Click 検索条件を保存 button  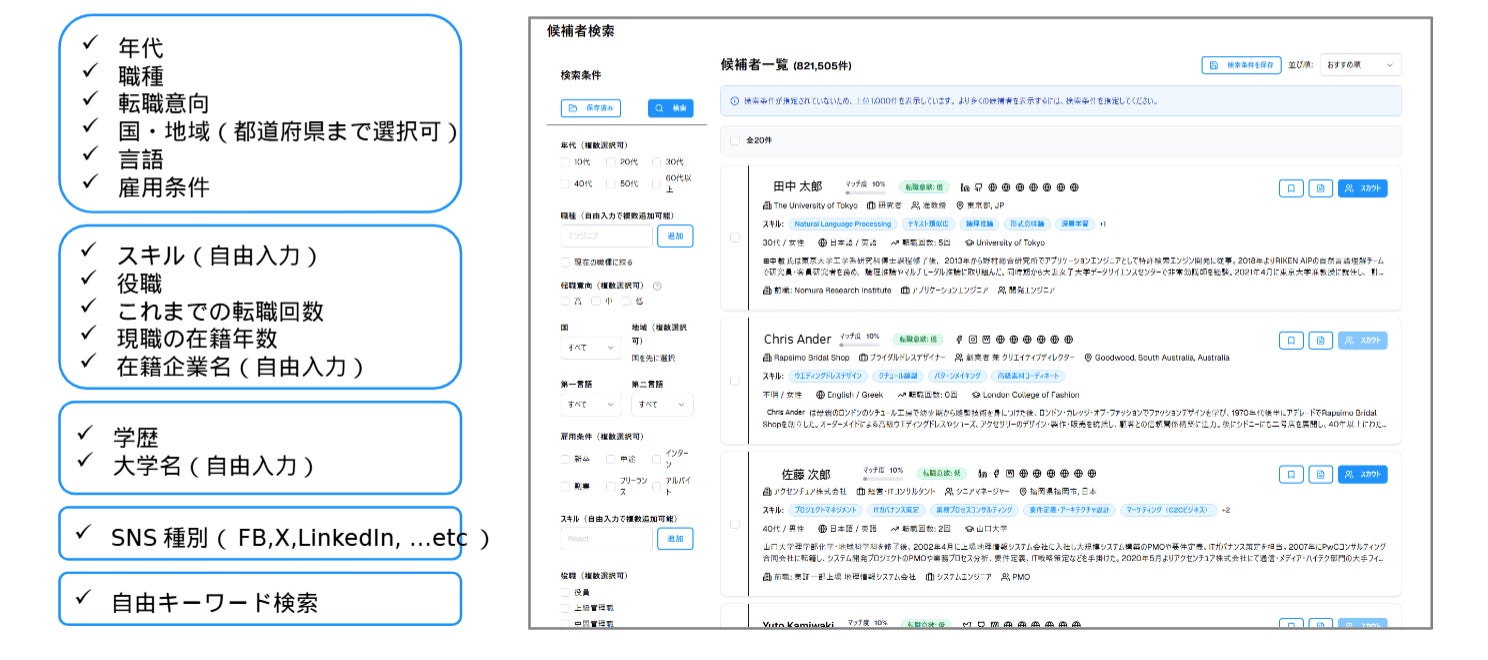[x=1241, y=65]
